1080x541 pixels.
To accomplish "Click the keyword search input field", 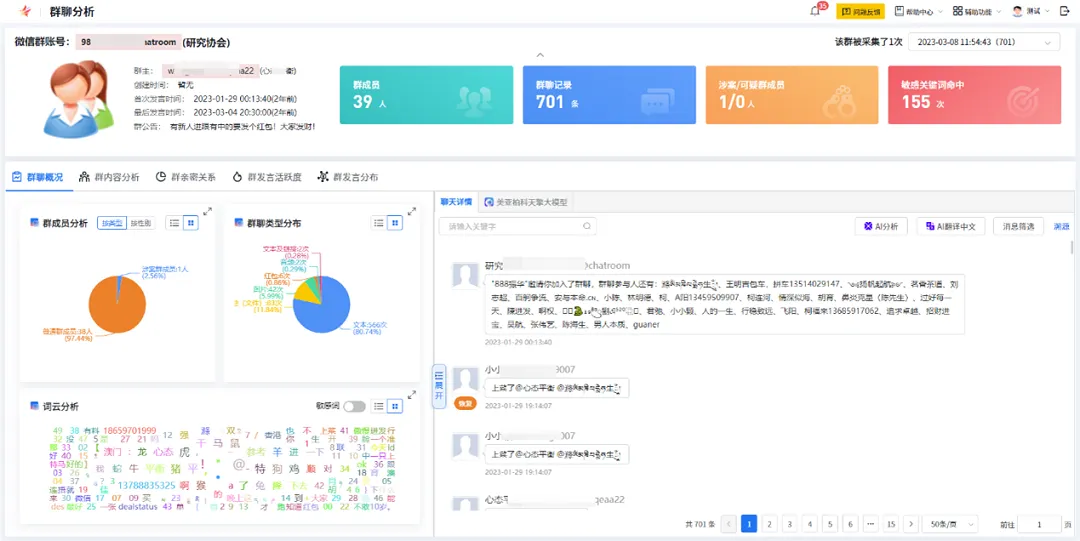I will pos(517,226).
